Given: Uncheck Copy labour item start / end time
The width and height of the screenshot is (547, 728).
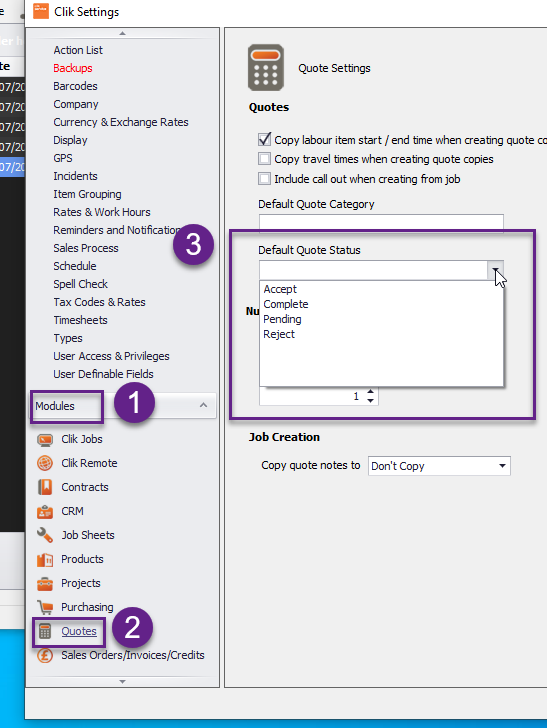Looking at the screenshot, I should click(x=265, y=139).
